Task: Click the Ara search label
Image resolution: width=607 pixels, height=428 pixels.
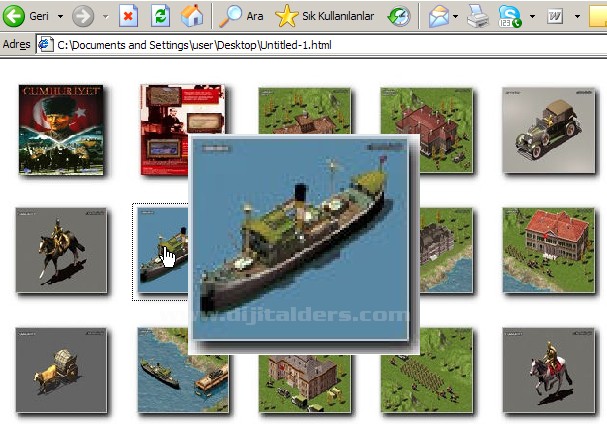Action: coord(255,16)
